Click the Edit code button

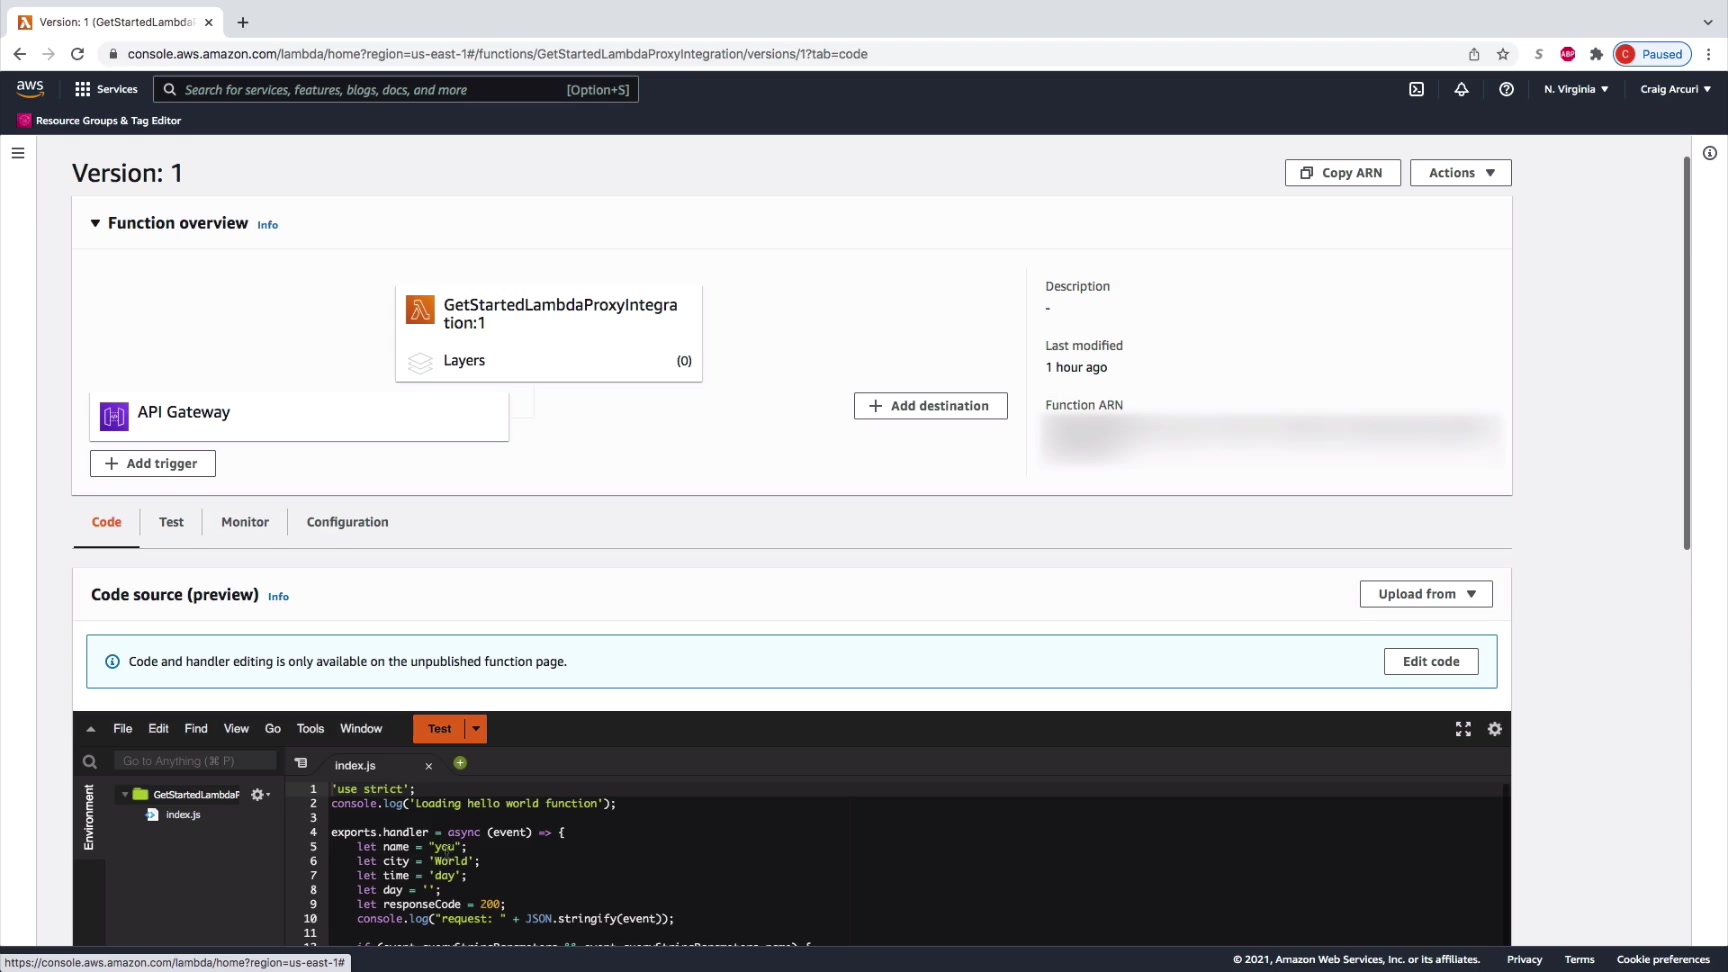(1430, 662)
